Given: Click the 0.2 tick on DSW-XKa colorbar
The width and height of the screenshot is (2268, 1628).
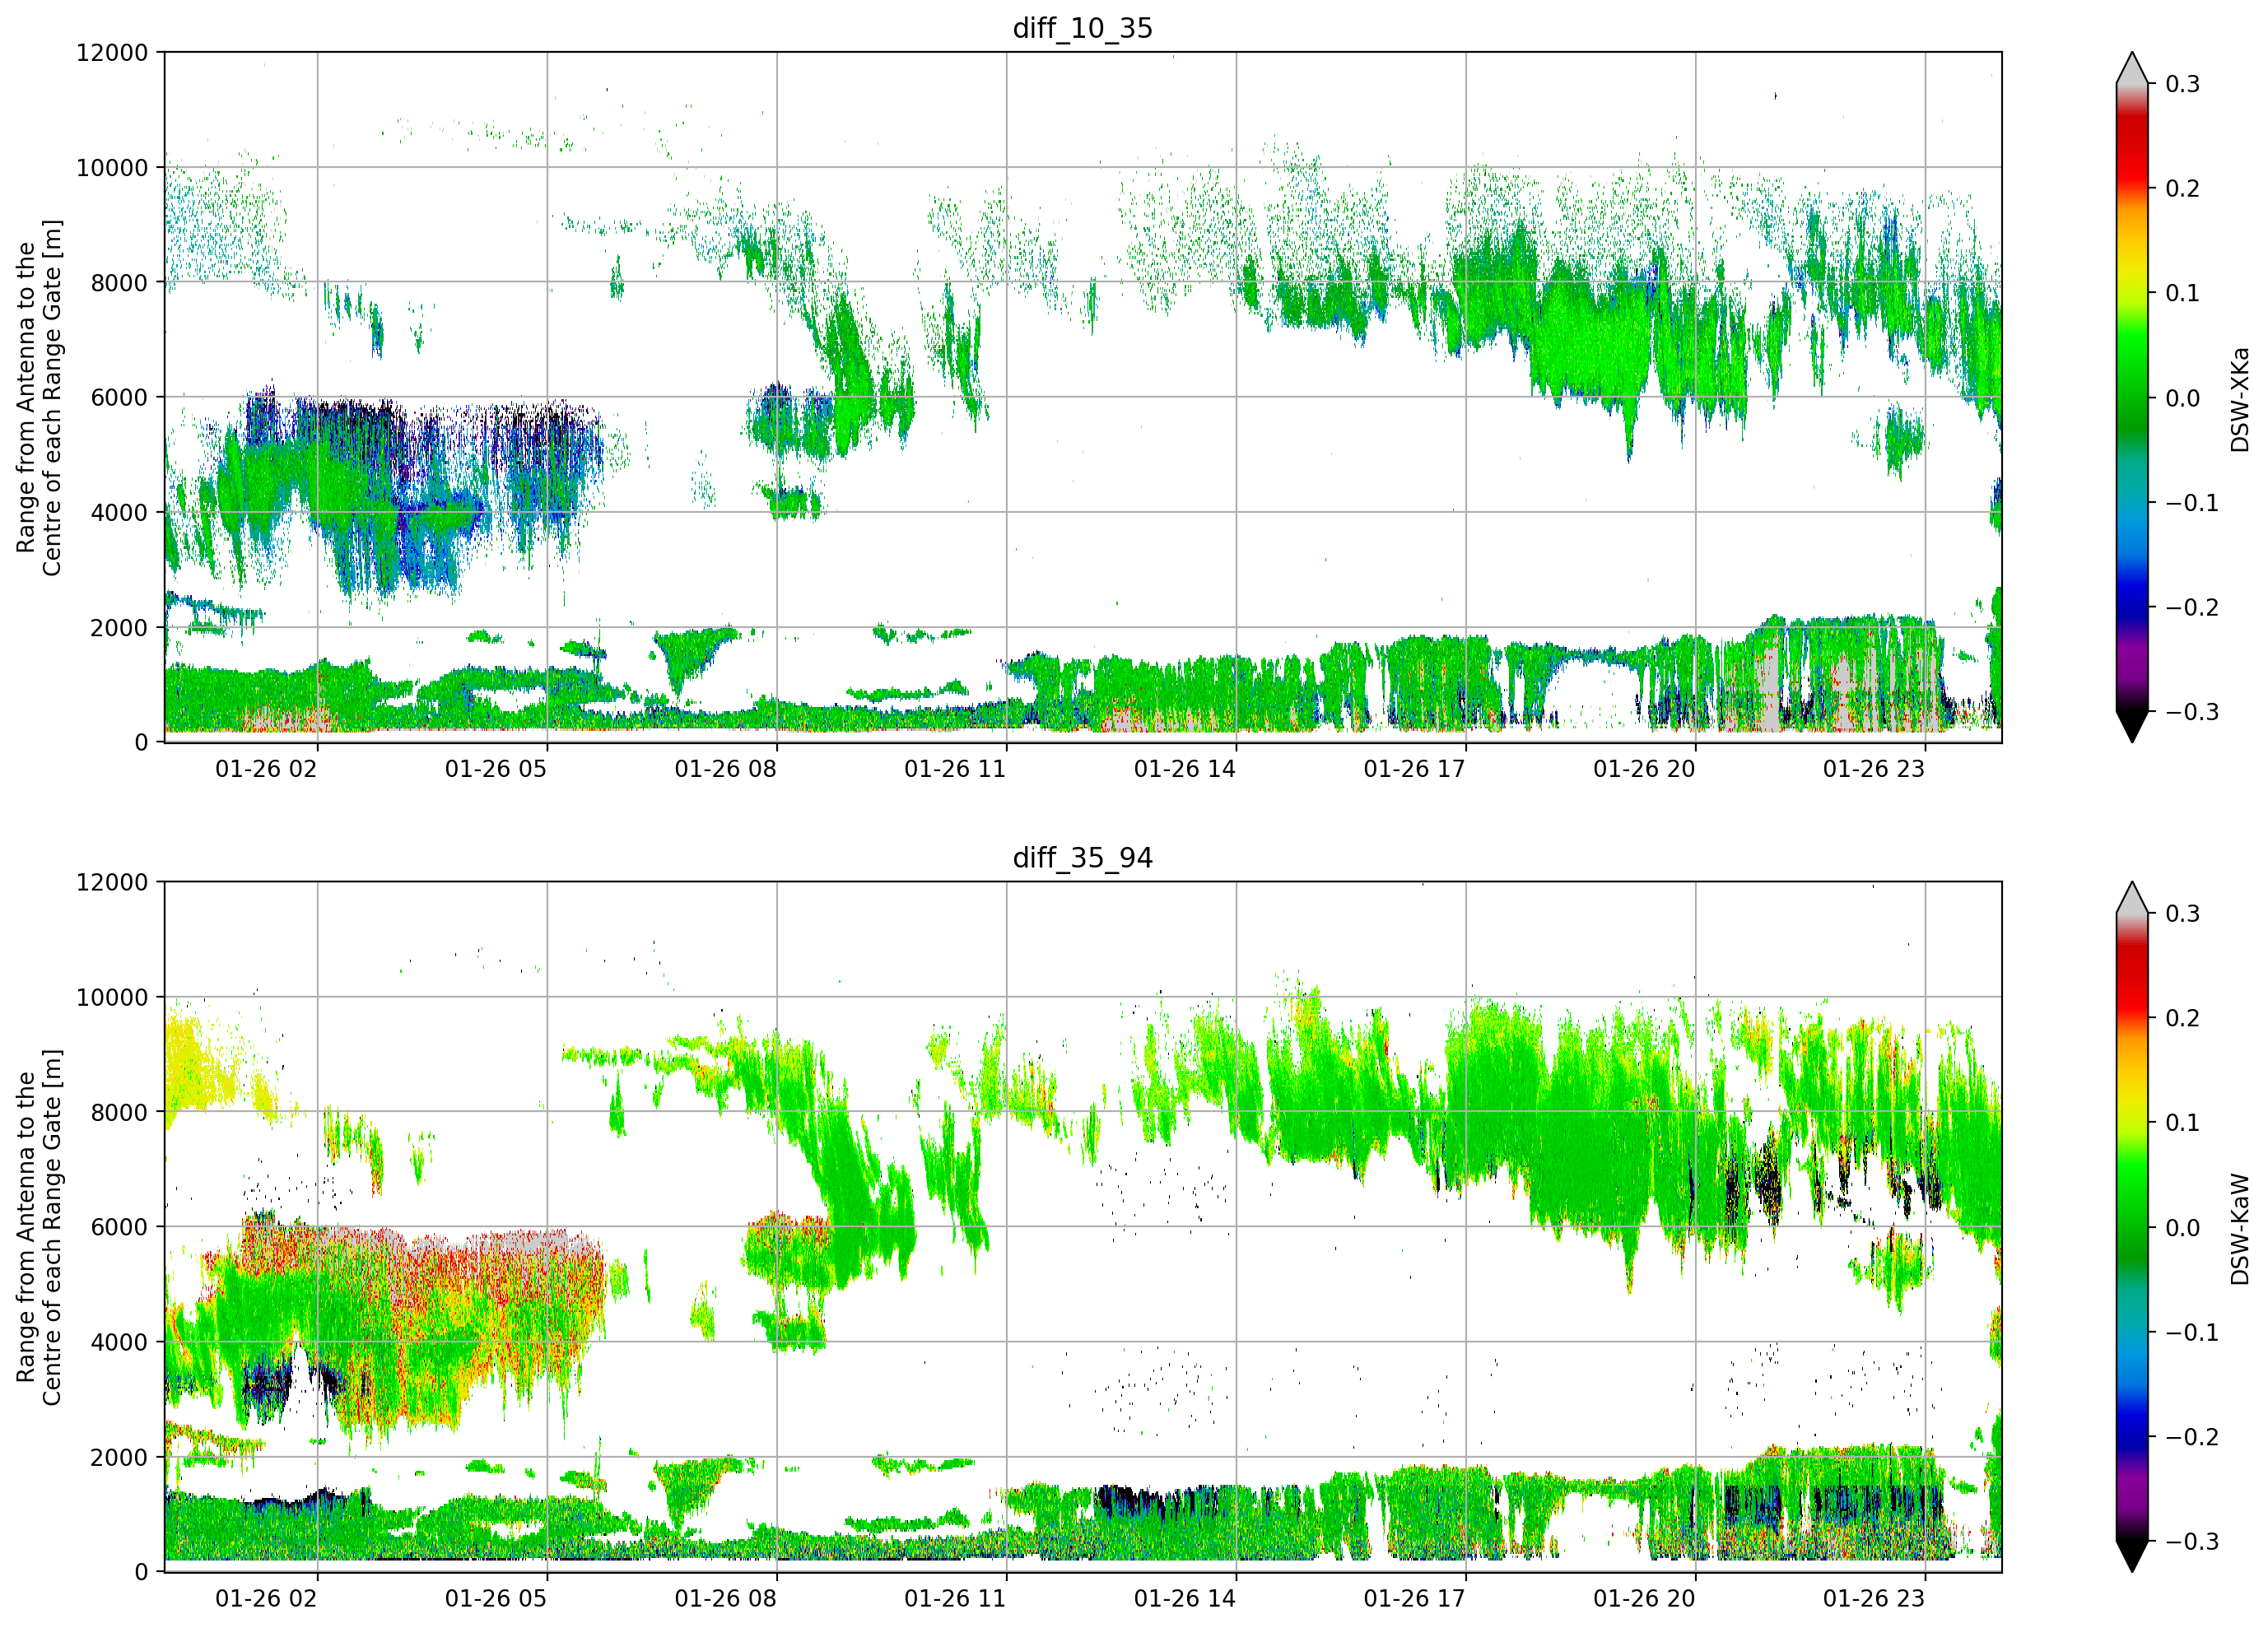Looking at the screenshot, I should coord(2183,189).
